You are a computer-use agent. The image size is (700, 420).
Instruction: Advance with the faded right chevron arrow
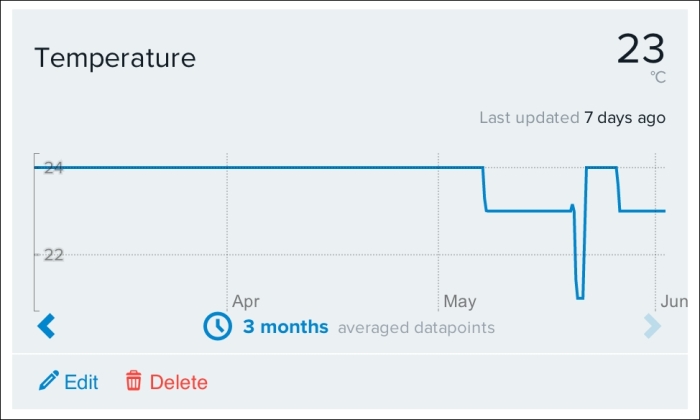coord(652,326)
